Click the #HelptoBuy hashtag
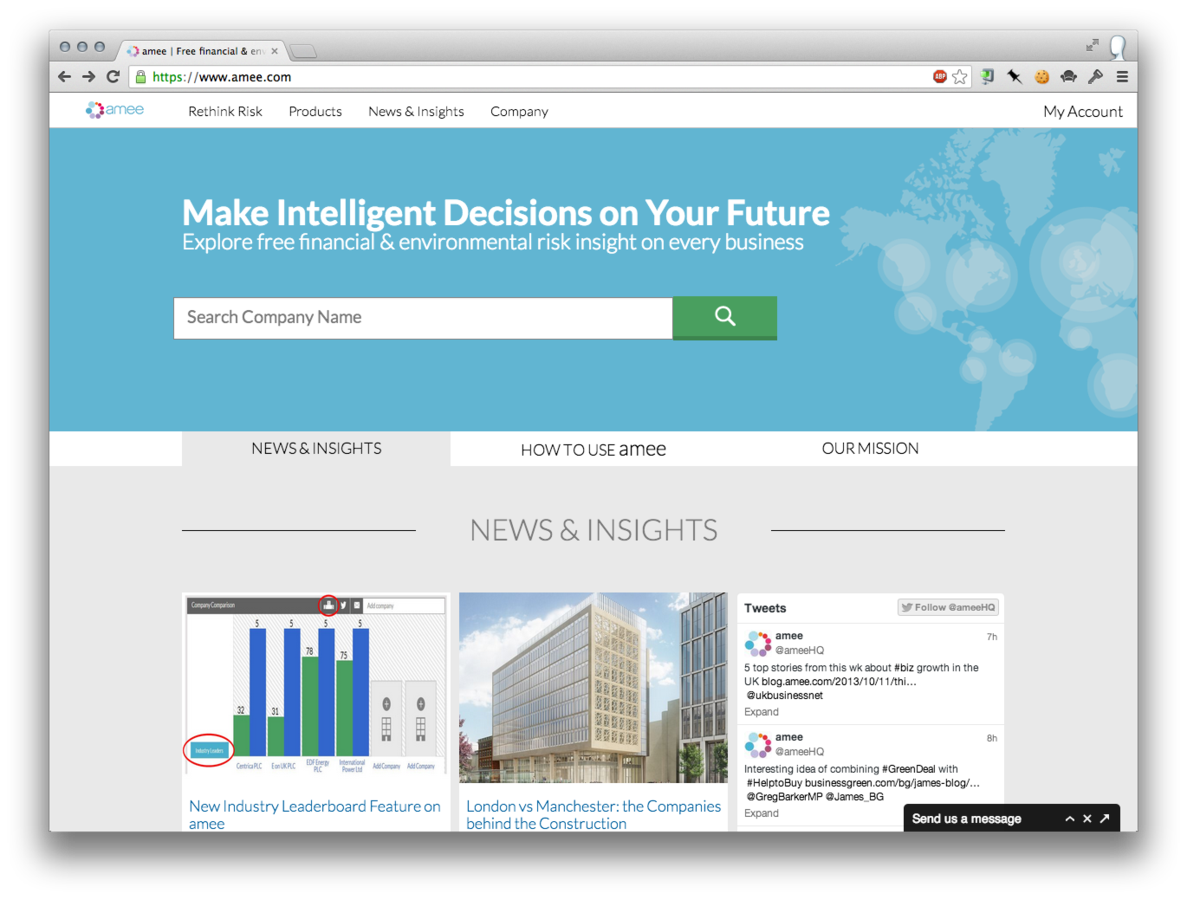 774,783
